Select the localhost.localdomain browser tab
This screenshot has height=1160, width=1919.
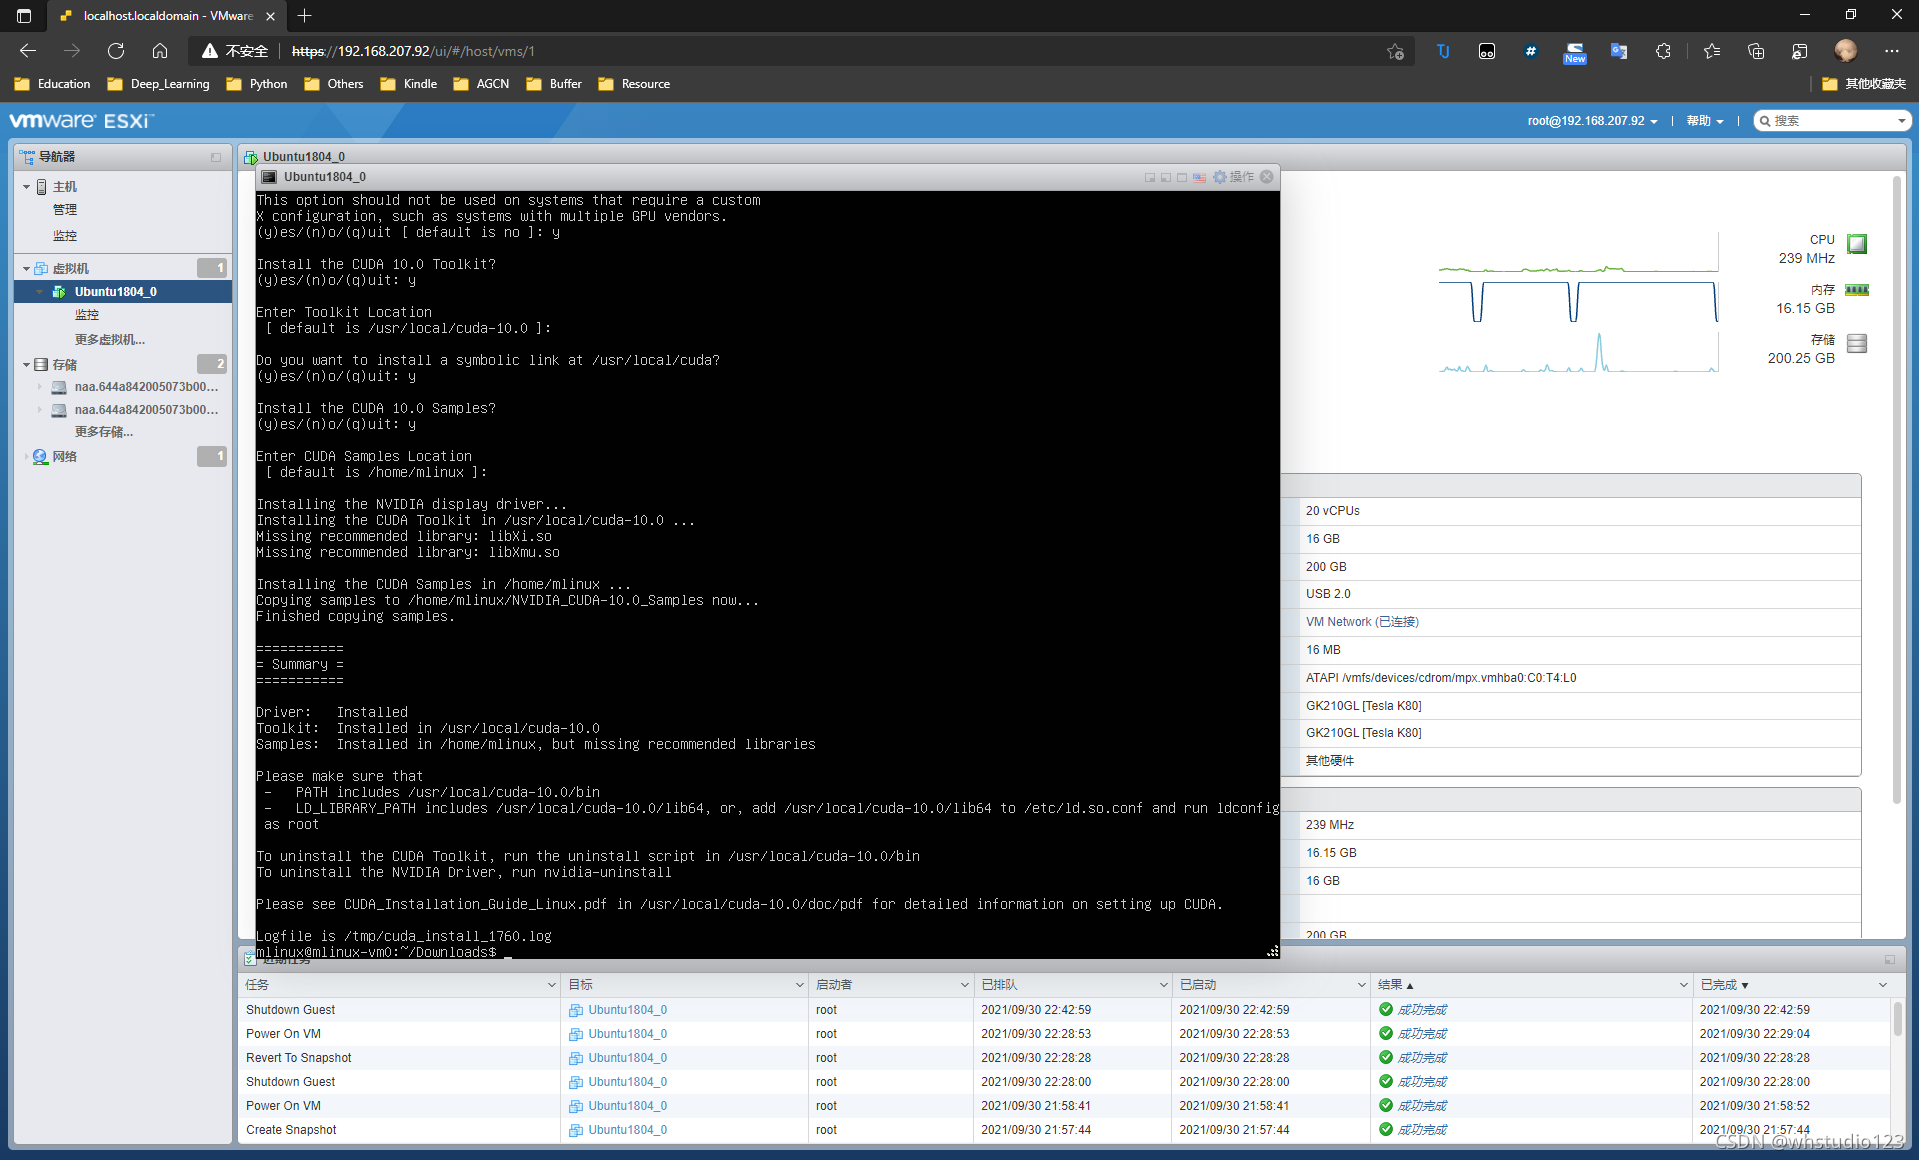pos(166,15)
